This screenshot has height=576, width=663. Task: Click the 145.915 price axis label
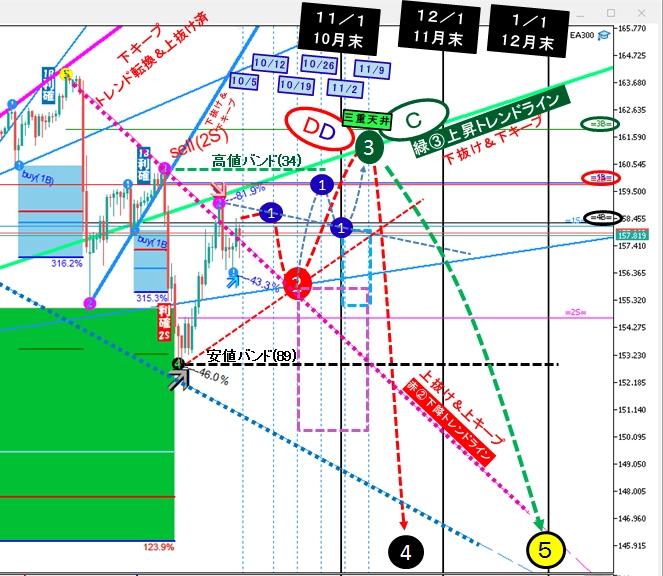point(632,546)
